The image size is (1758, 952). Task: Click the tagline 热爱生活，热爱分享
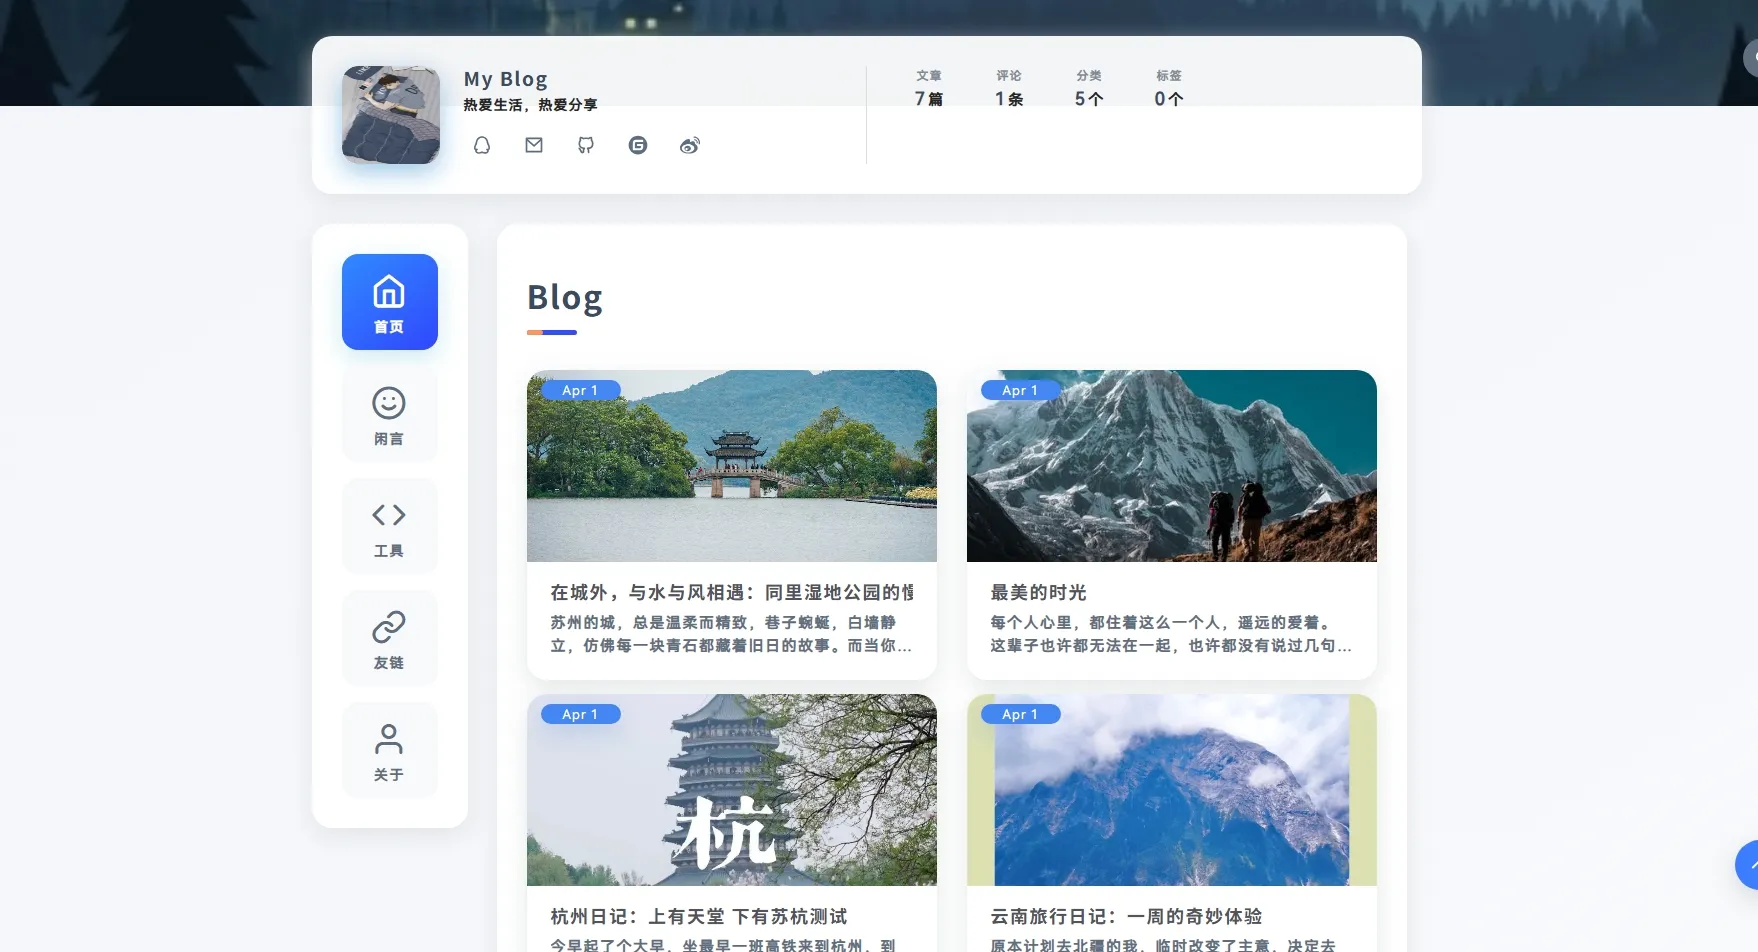530,105
